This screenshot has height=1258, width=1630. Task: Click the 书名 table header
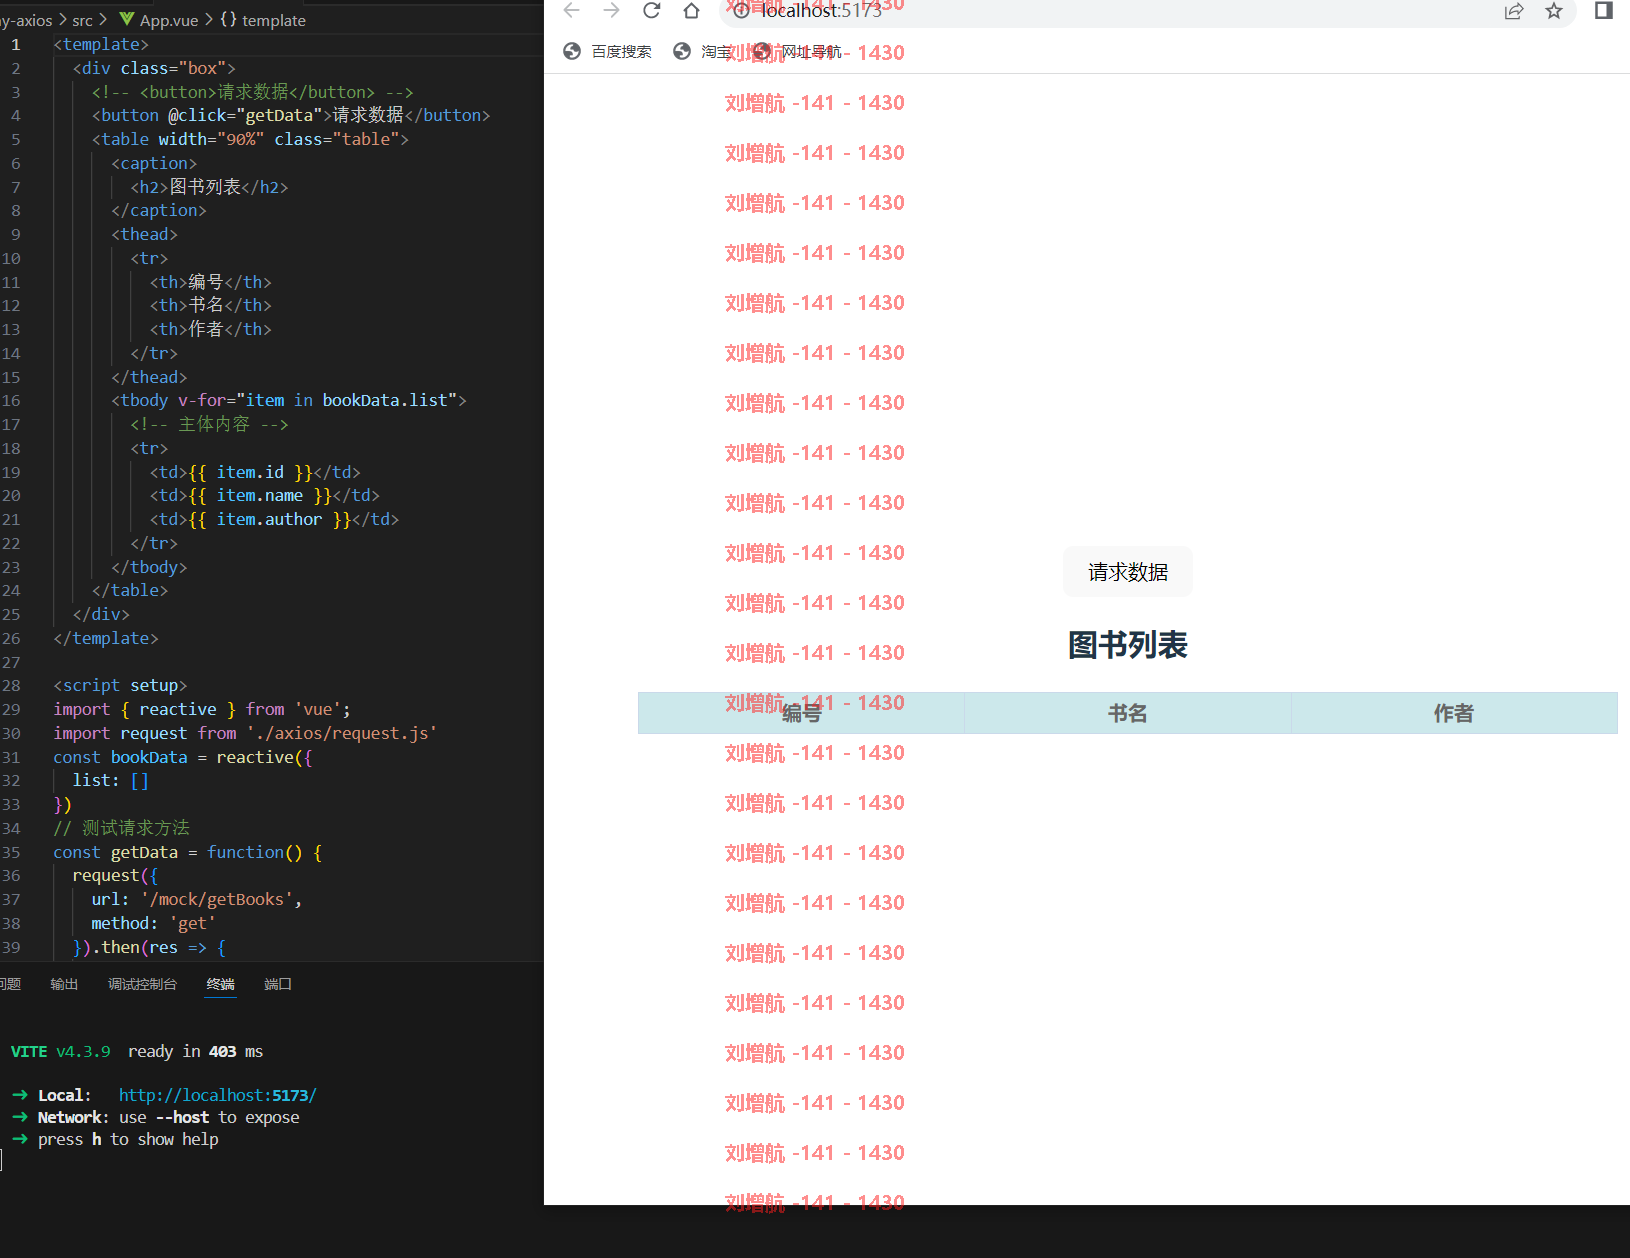1127,713
